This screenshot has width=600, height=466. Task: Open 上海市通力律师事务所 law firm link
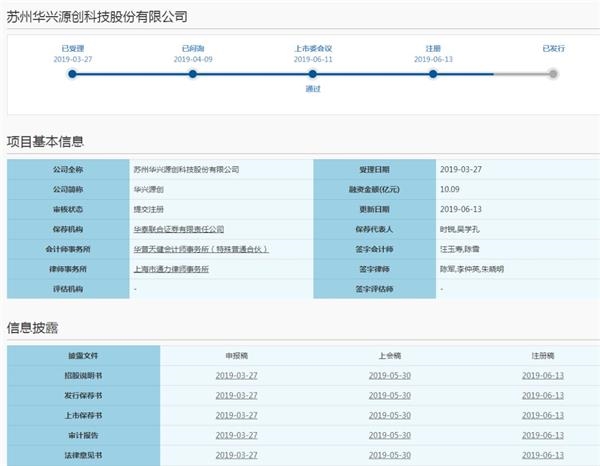click(171, 269)
